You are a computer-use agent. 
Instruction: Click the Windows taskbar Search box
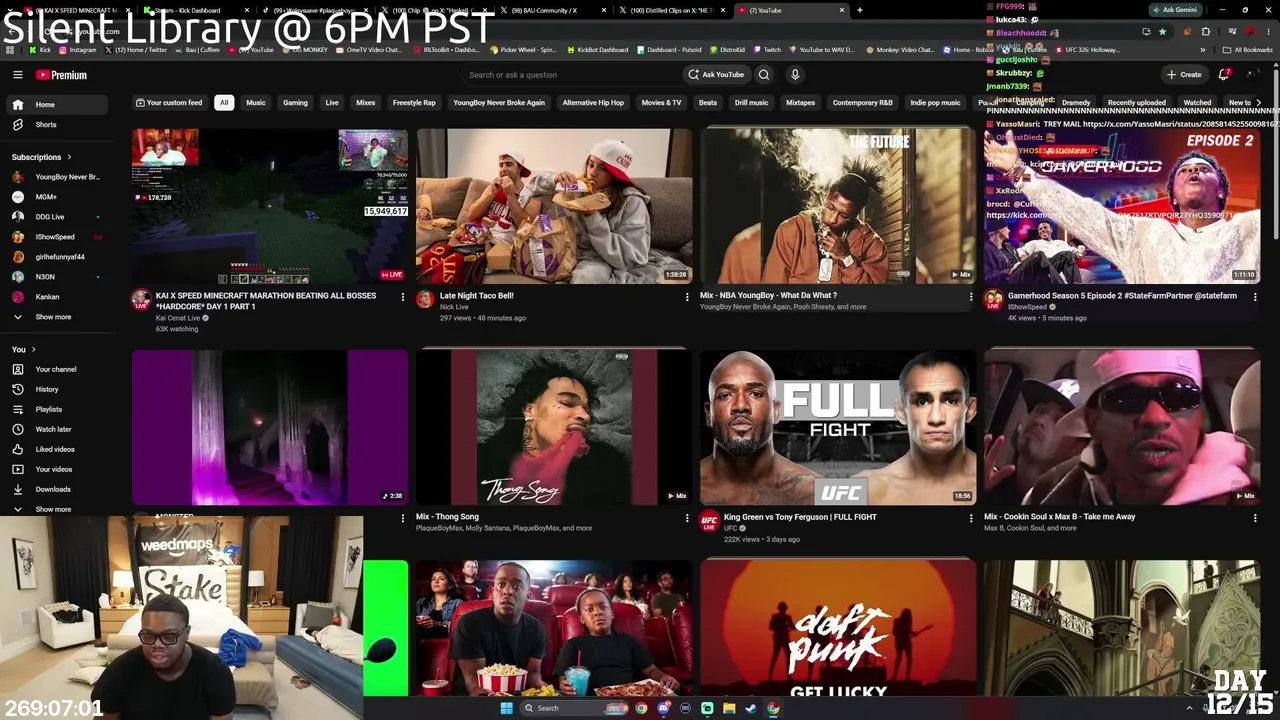(573, 708)
